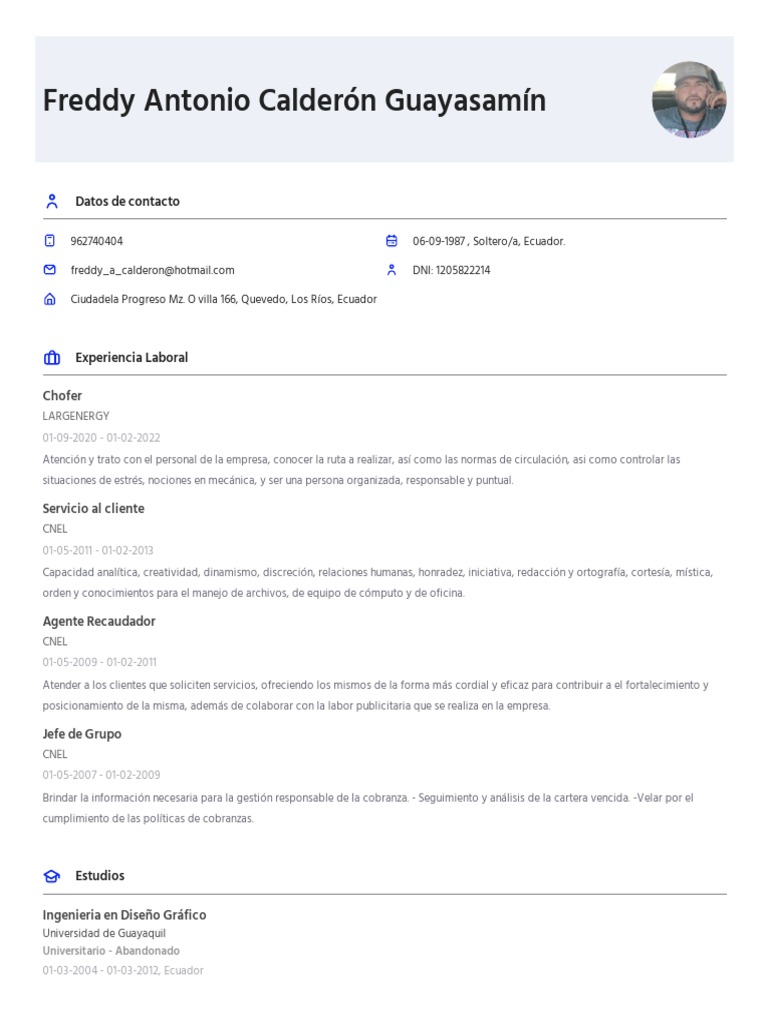Click the envelope icon beside the email address

[50, 270]
